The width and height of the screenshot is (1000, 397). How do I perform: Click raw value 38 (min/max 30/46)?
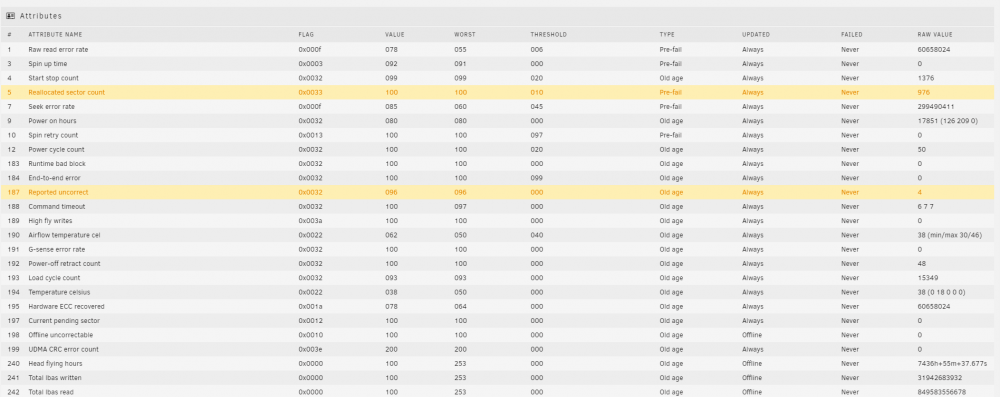949,235
